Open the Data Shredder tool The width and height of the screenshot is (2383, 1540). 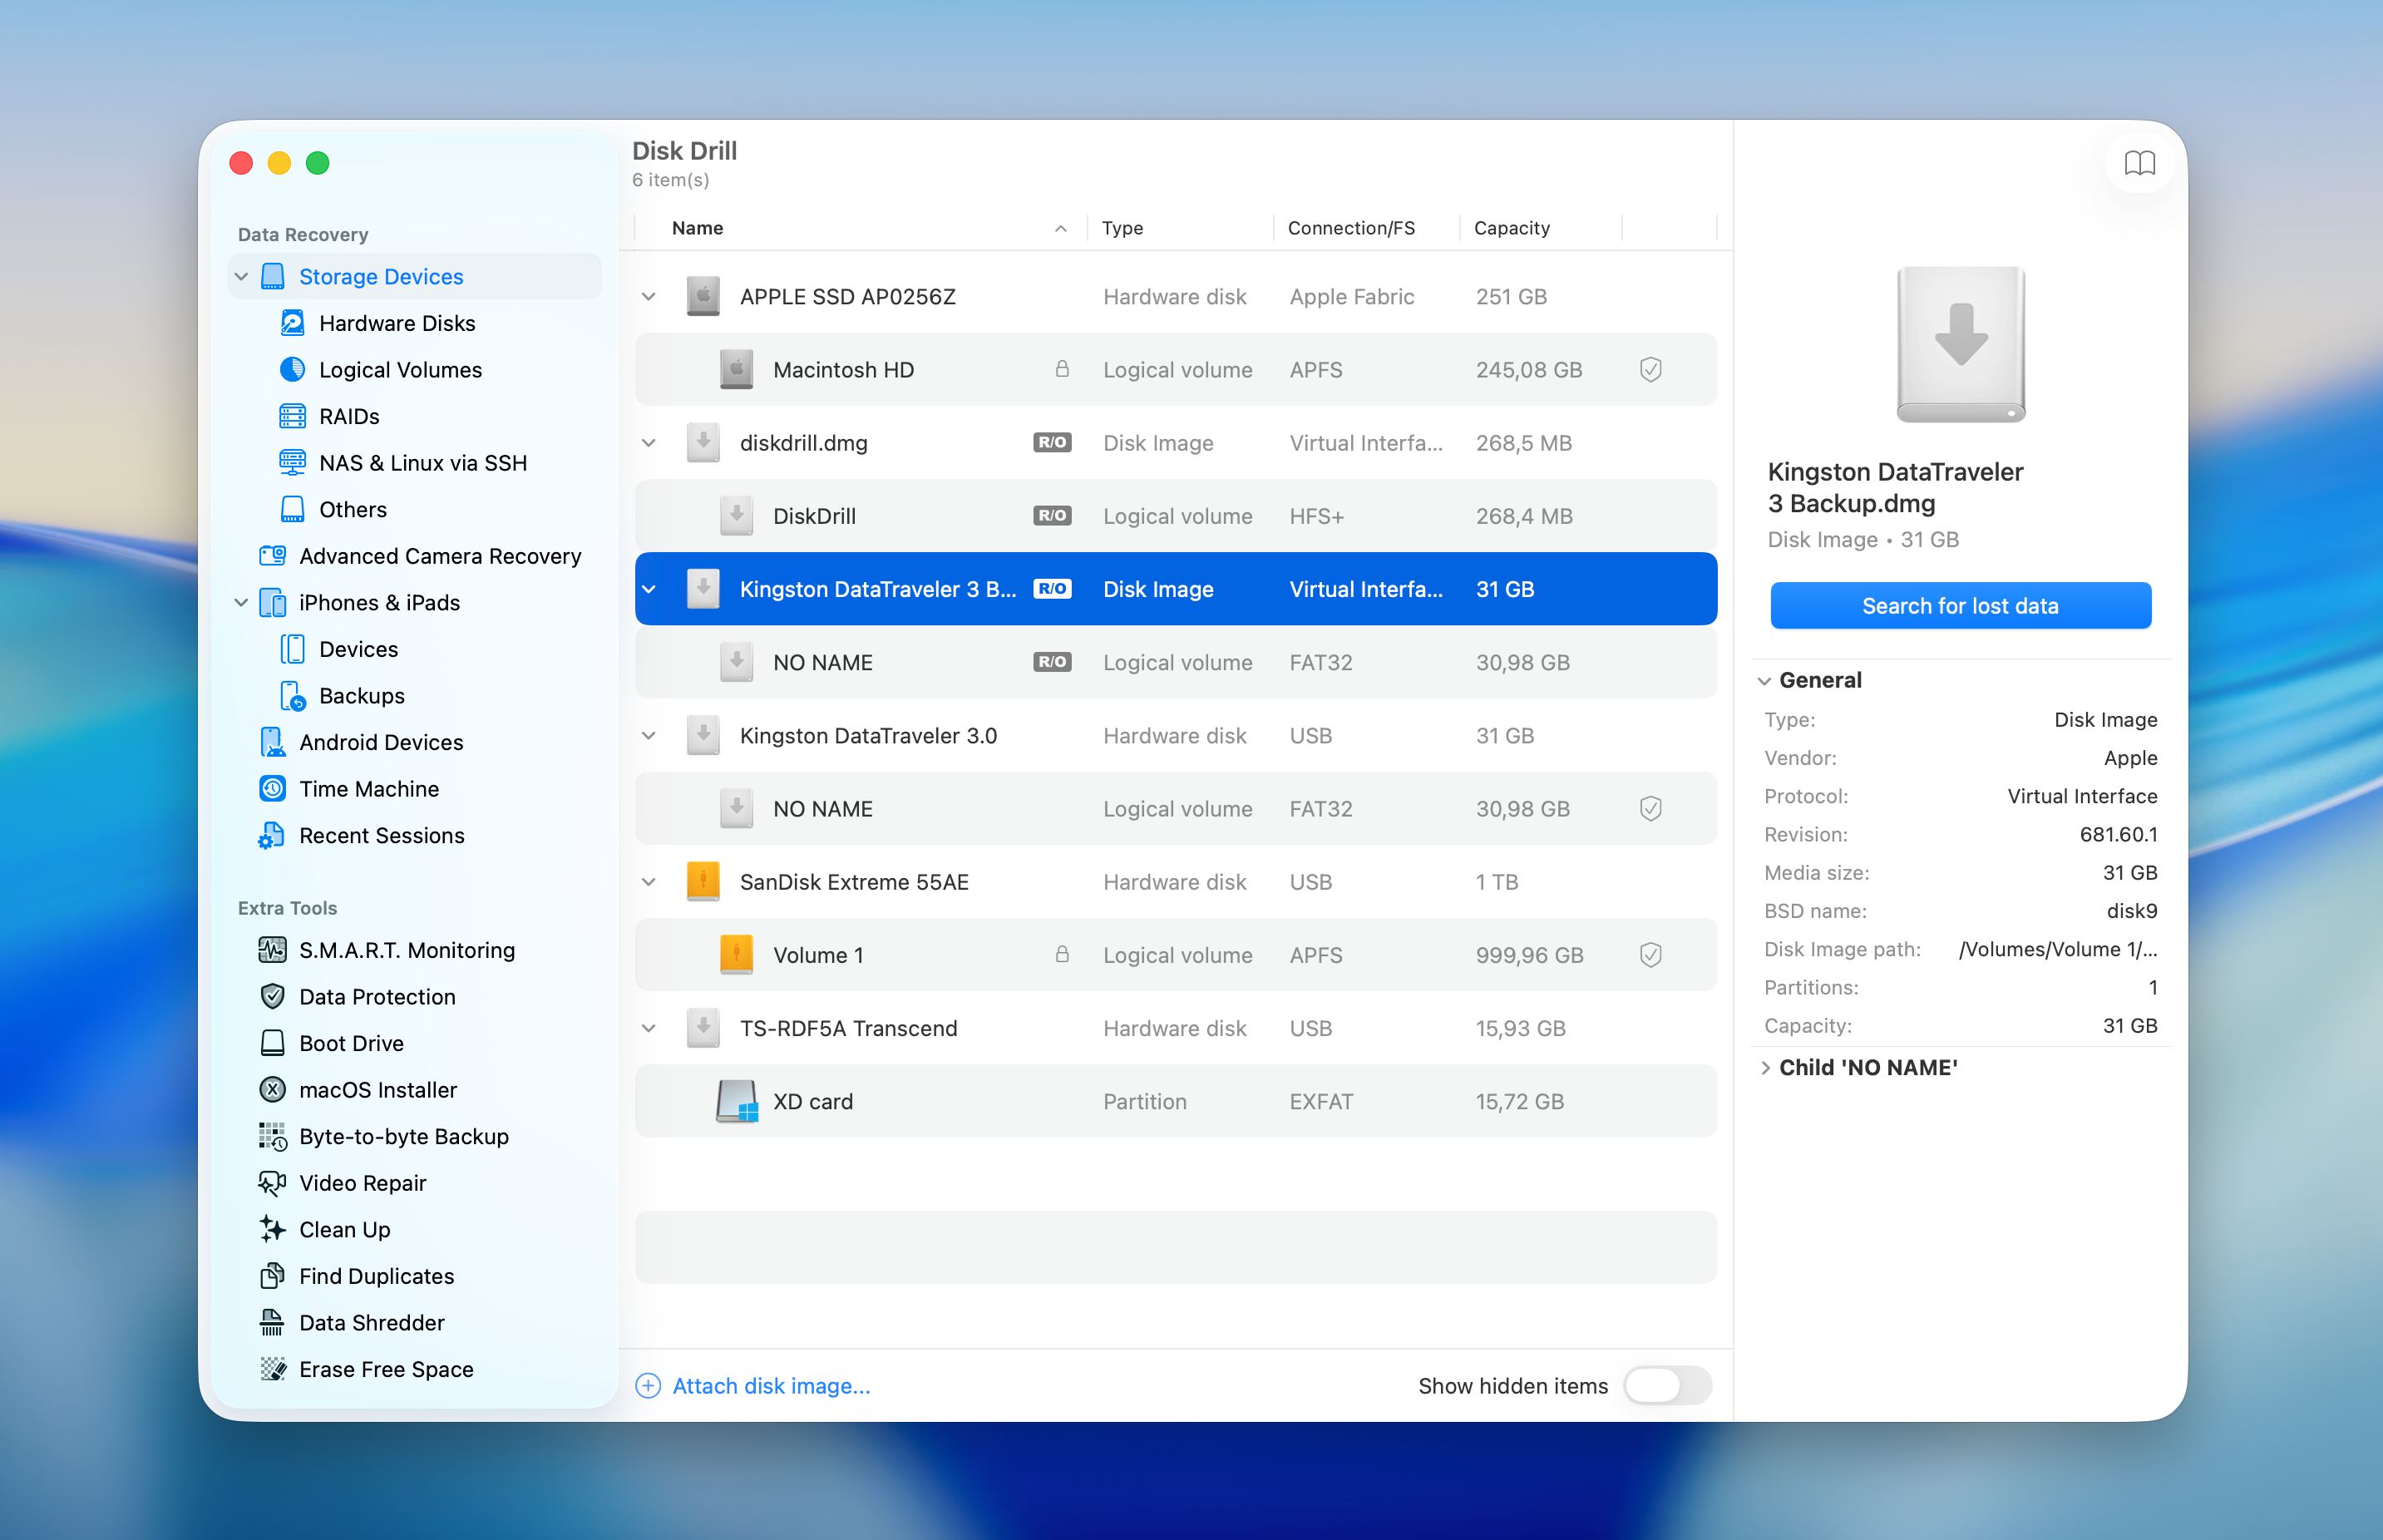(415, 1323)
